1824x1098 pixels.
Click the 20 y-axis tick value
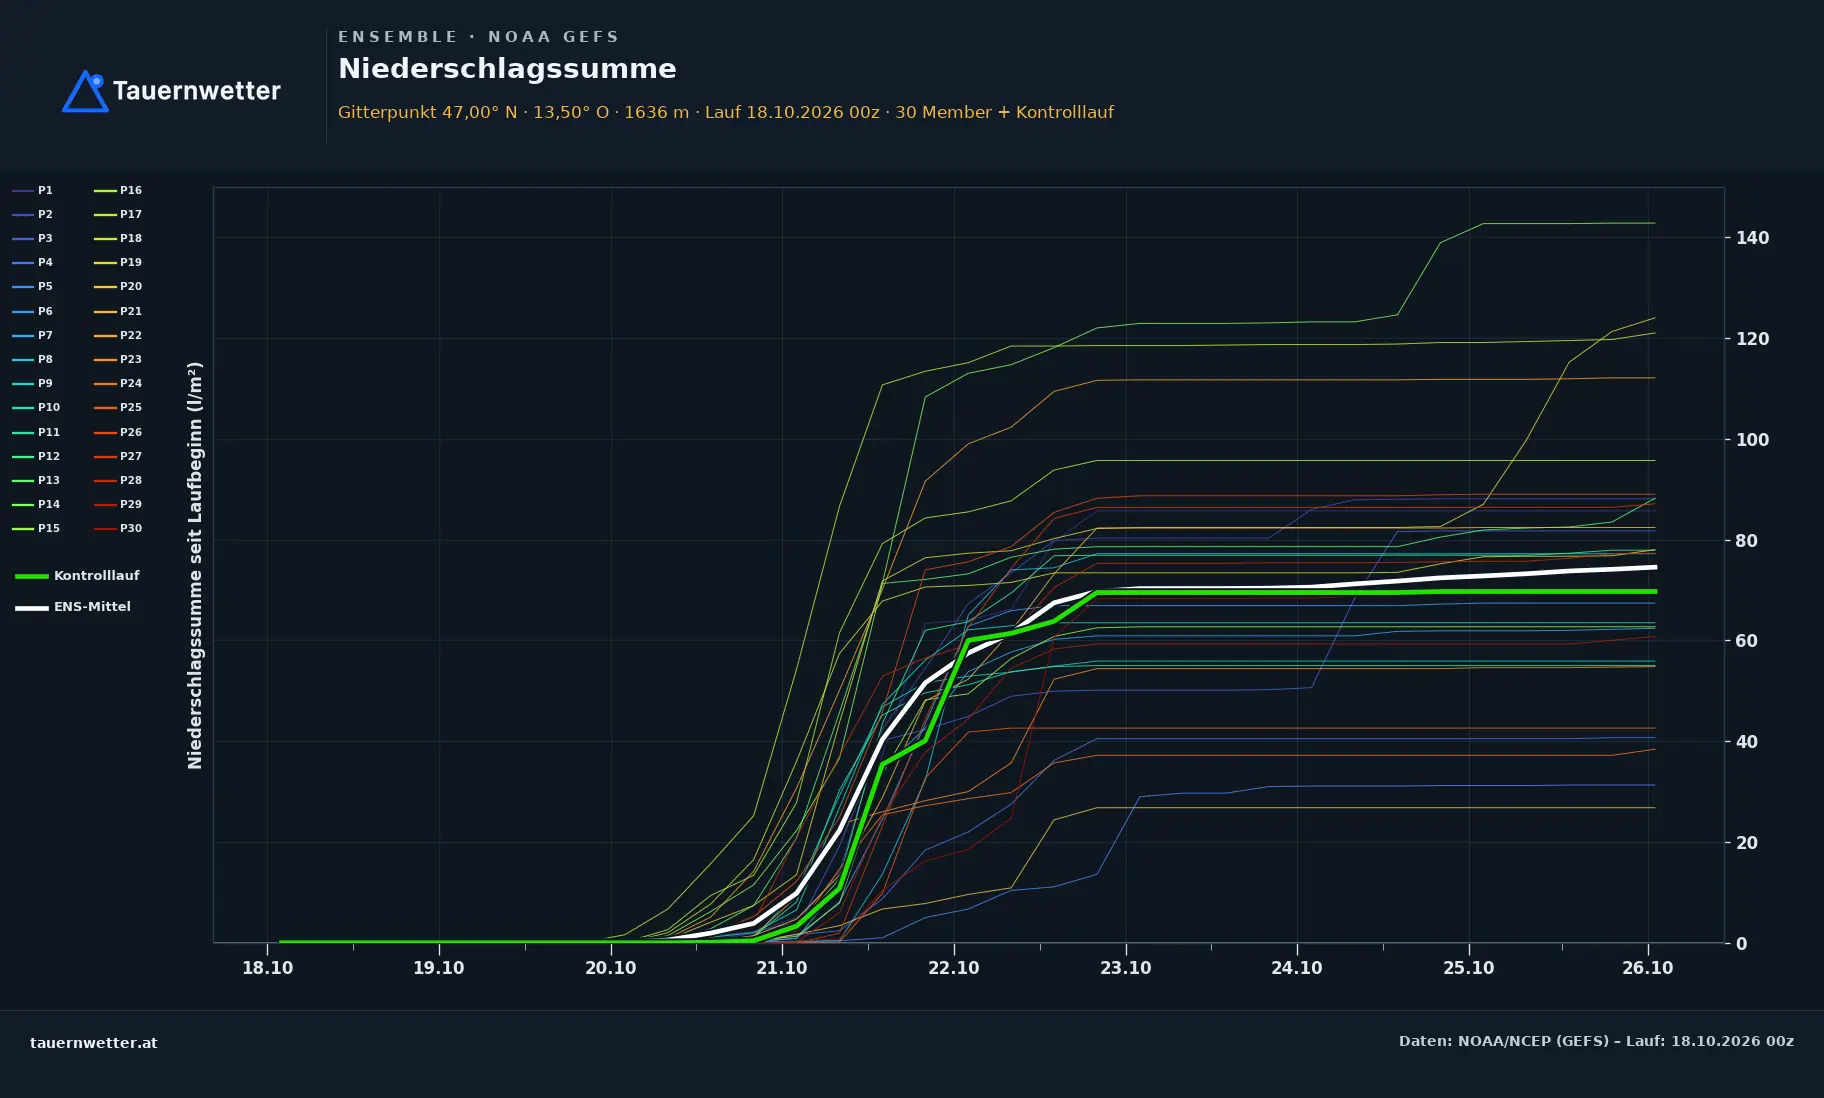point(1747,843)
